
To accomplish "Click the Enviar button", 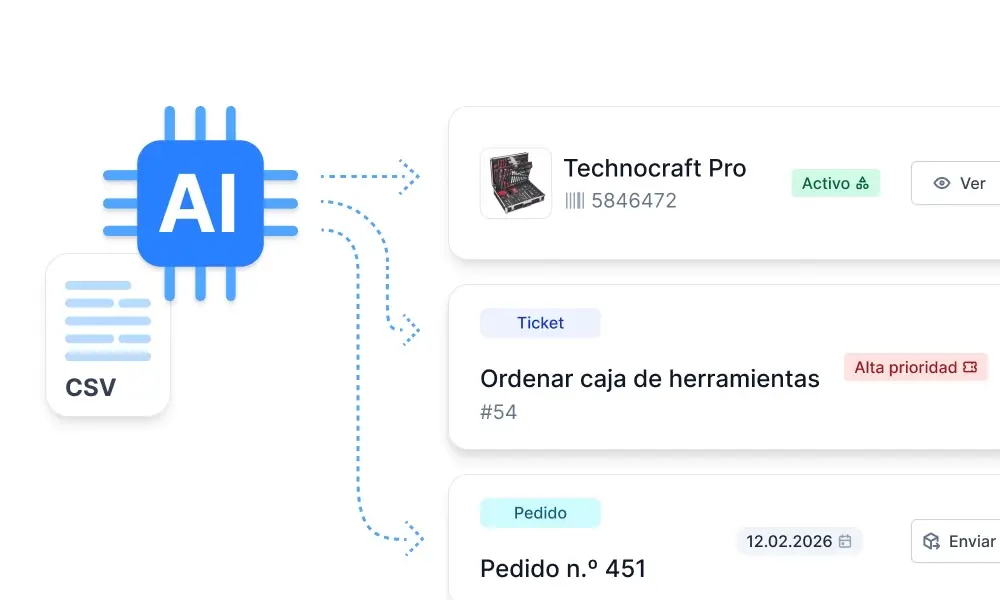I will 955,541.
